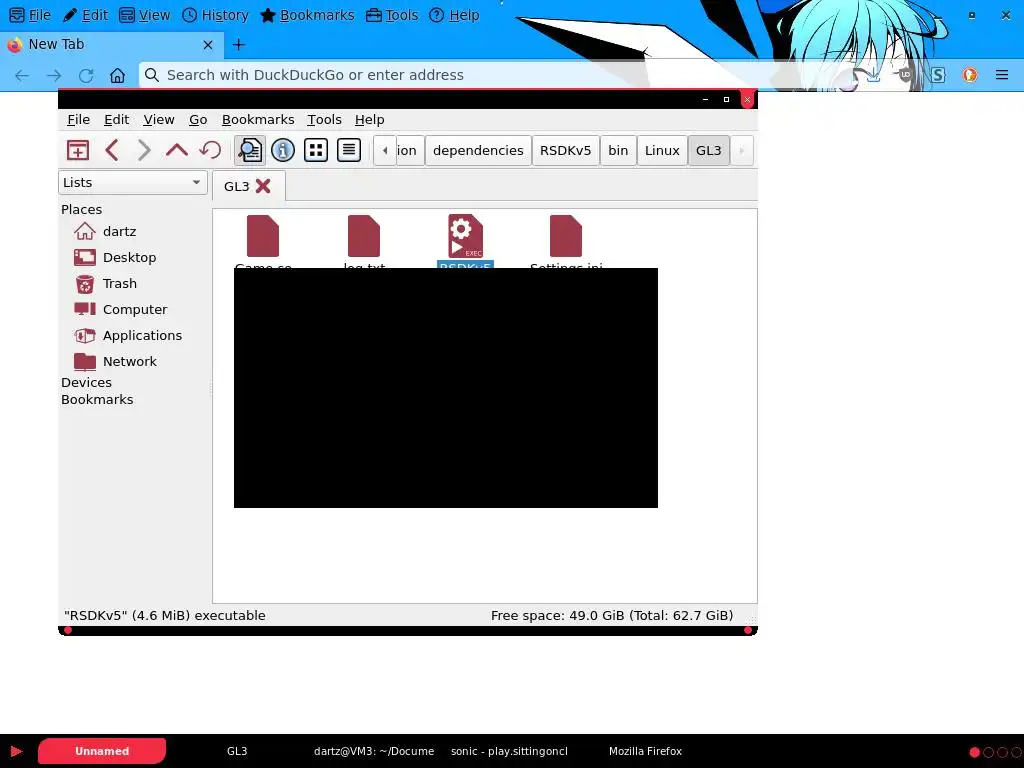Click the Firefox back arrow
The height and width of the screenshot is (768, 1024).
pos(22,75)
